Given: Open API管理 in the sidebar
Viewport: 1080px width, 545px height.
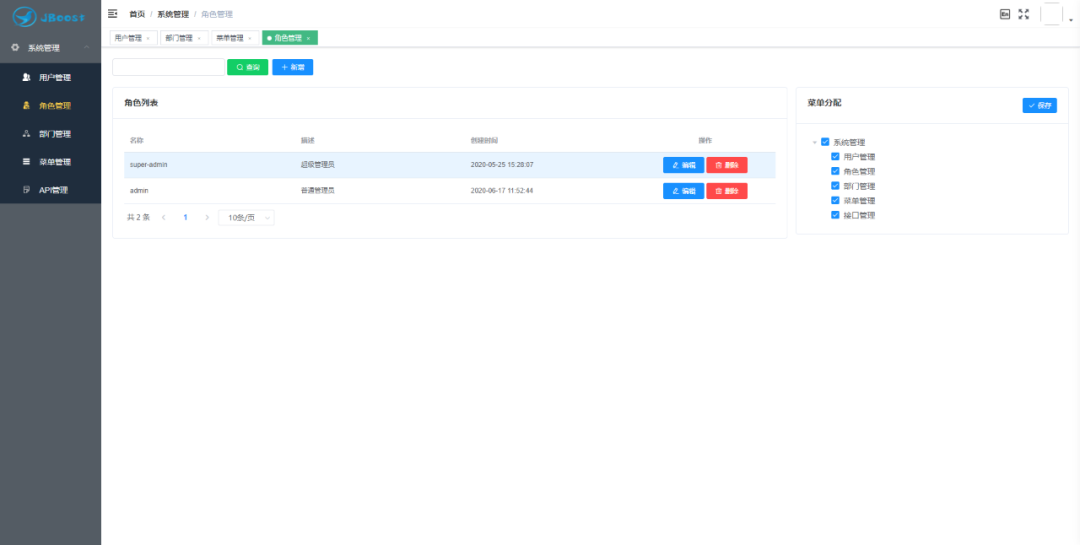Looking at the screenshot, I should click(x=50, y=189).
